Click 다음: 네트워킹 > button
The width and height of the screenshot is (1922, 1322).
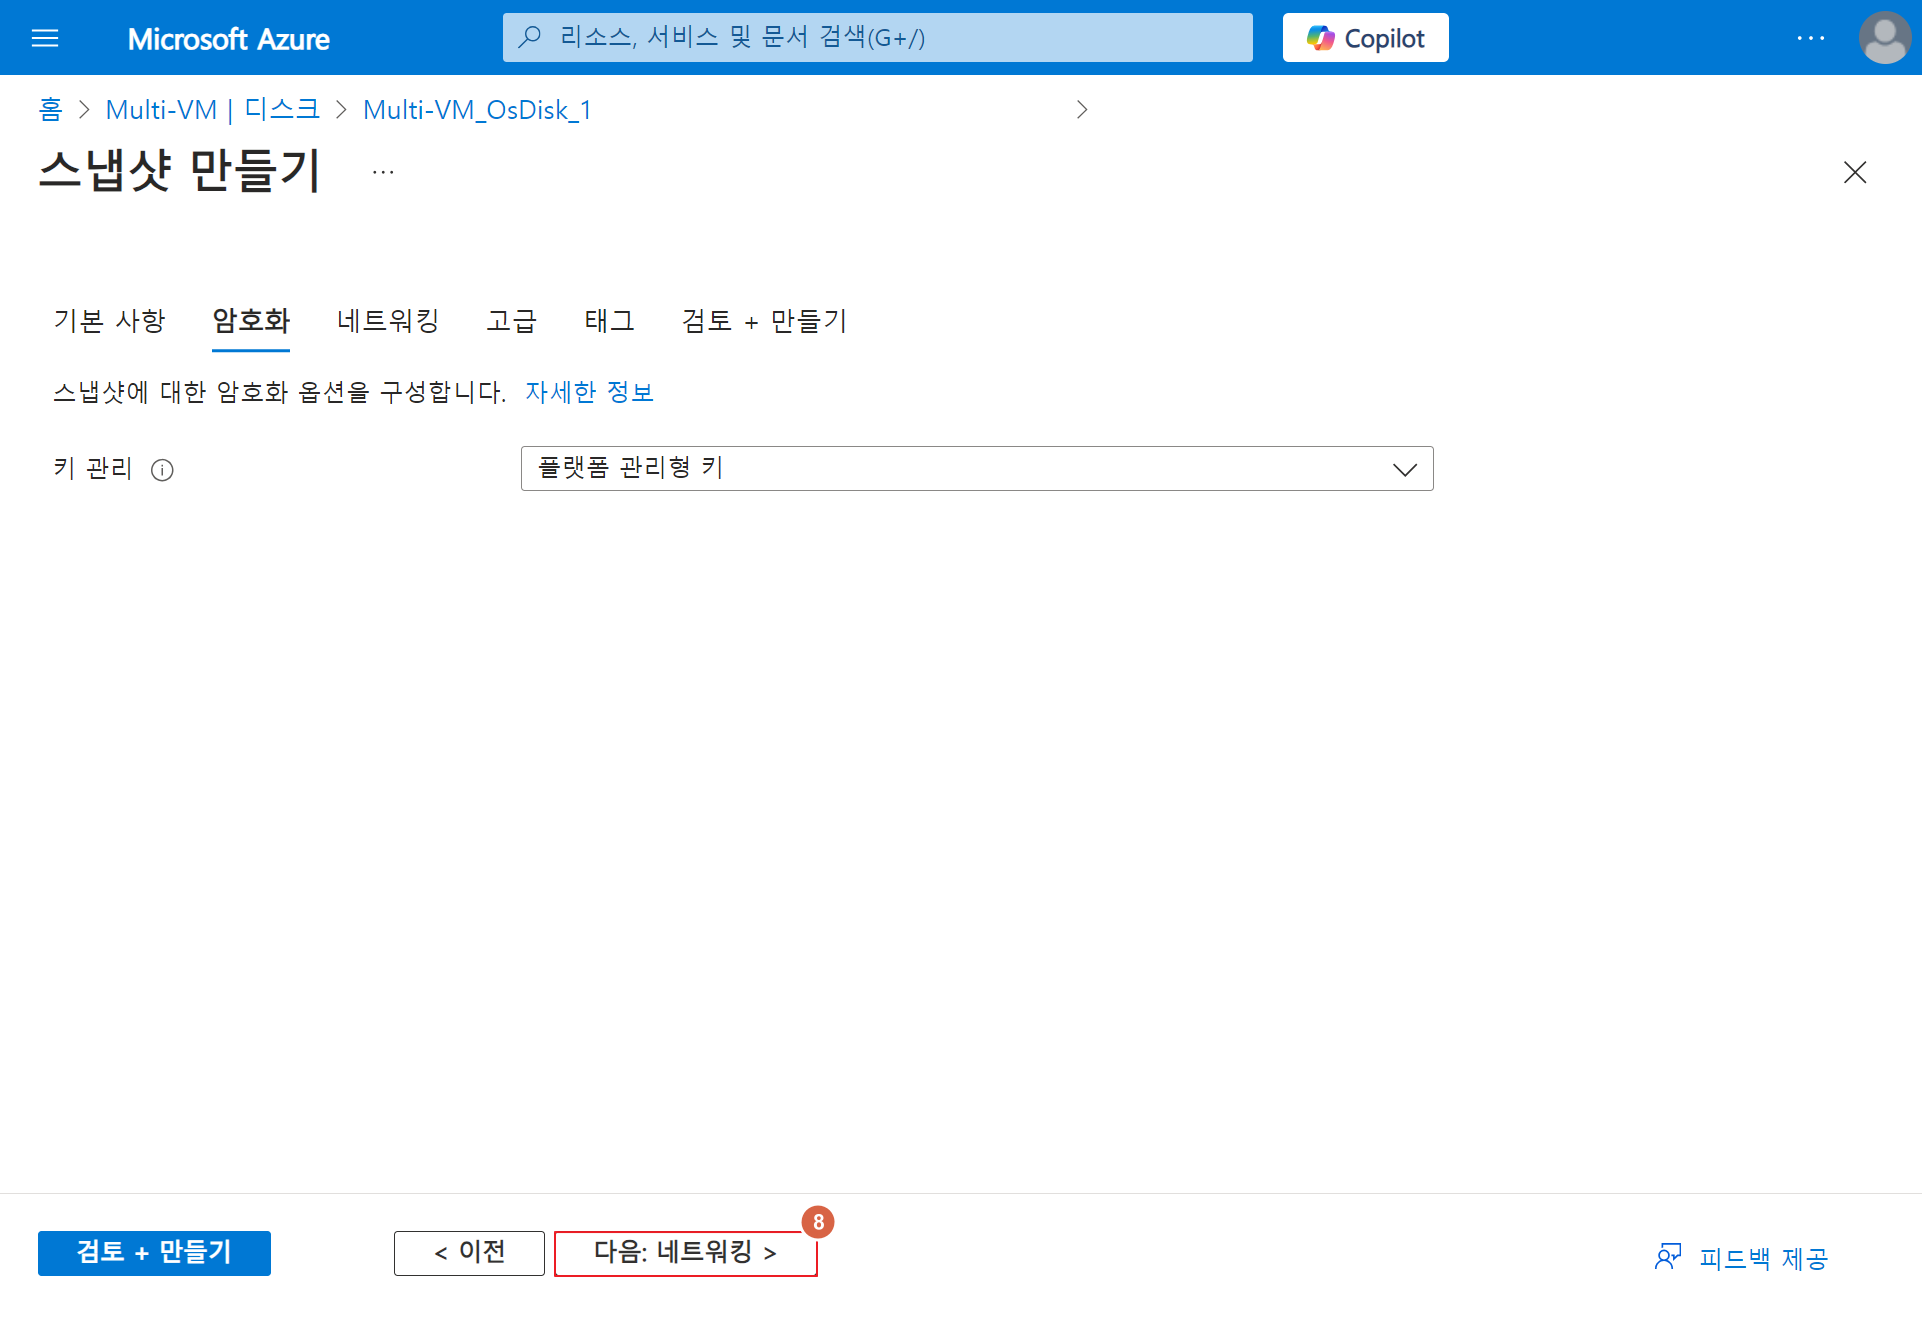pos(685,1253)
